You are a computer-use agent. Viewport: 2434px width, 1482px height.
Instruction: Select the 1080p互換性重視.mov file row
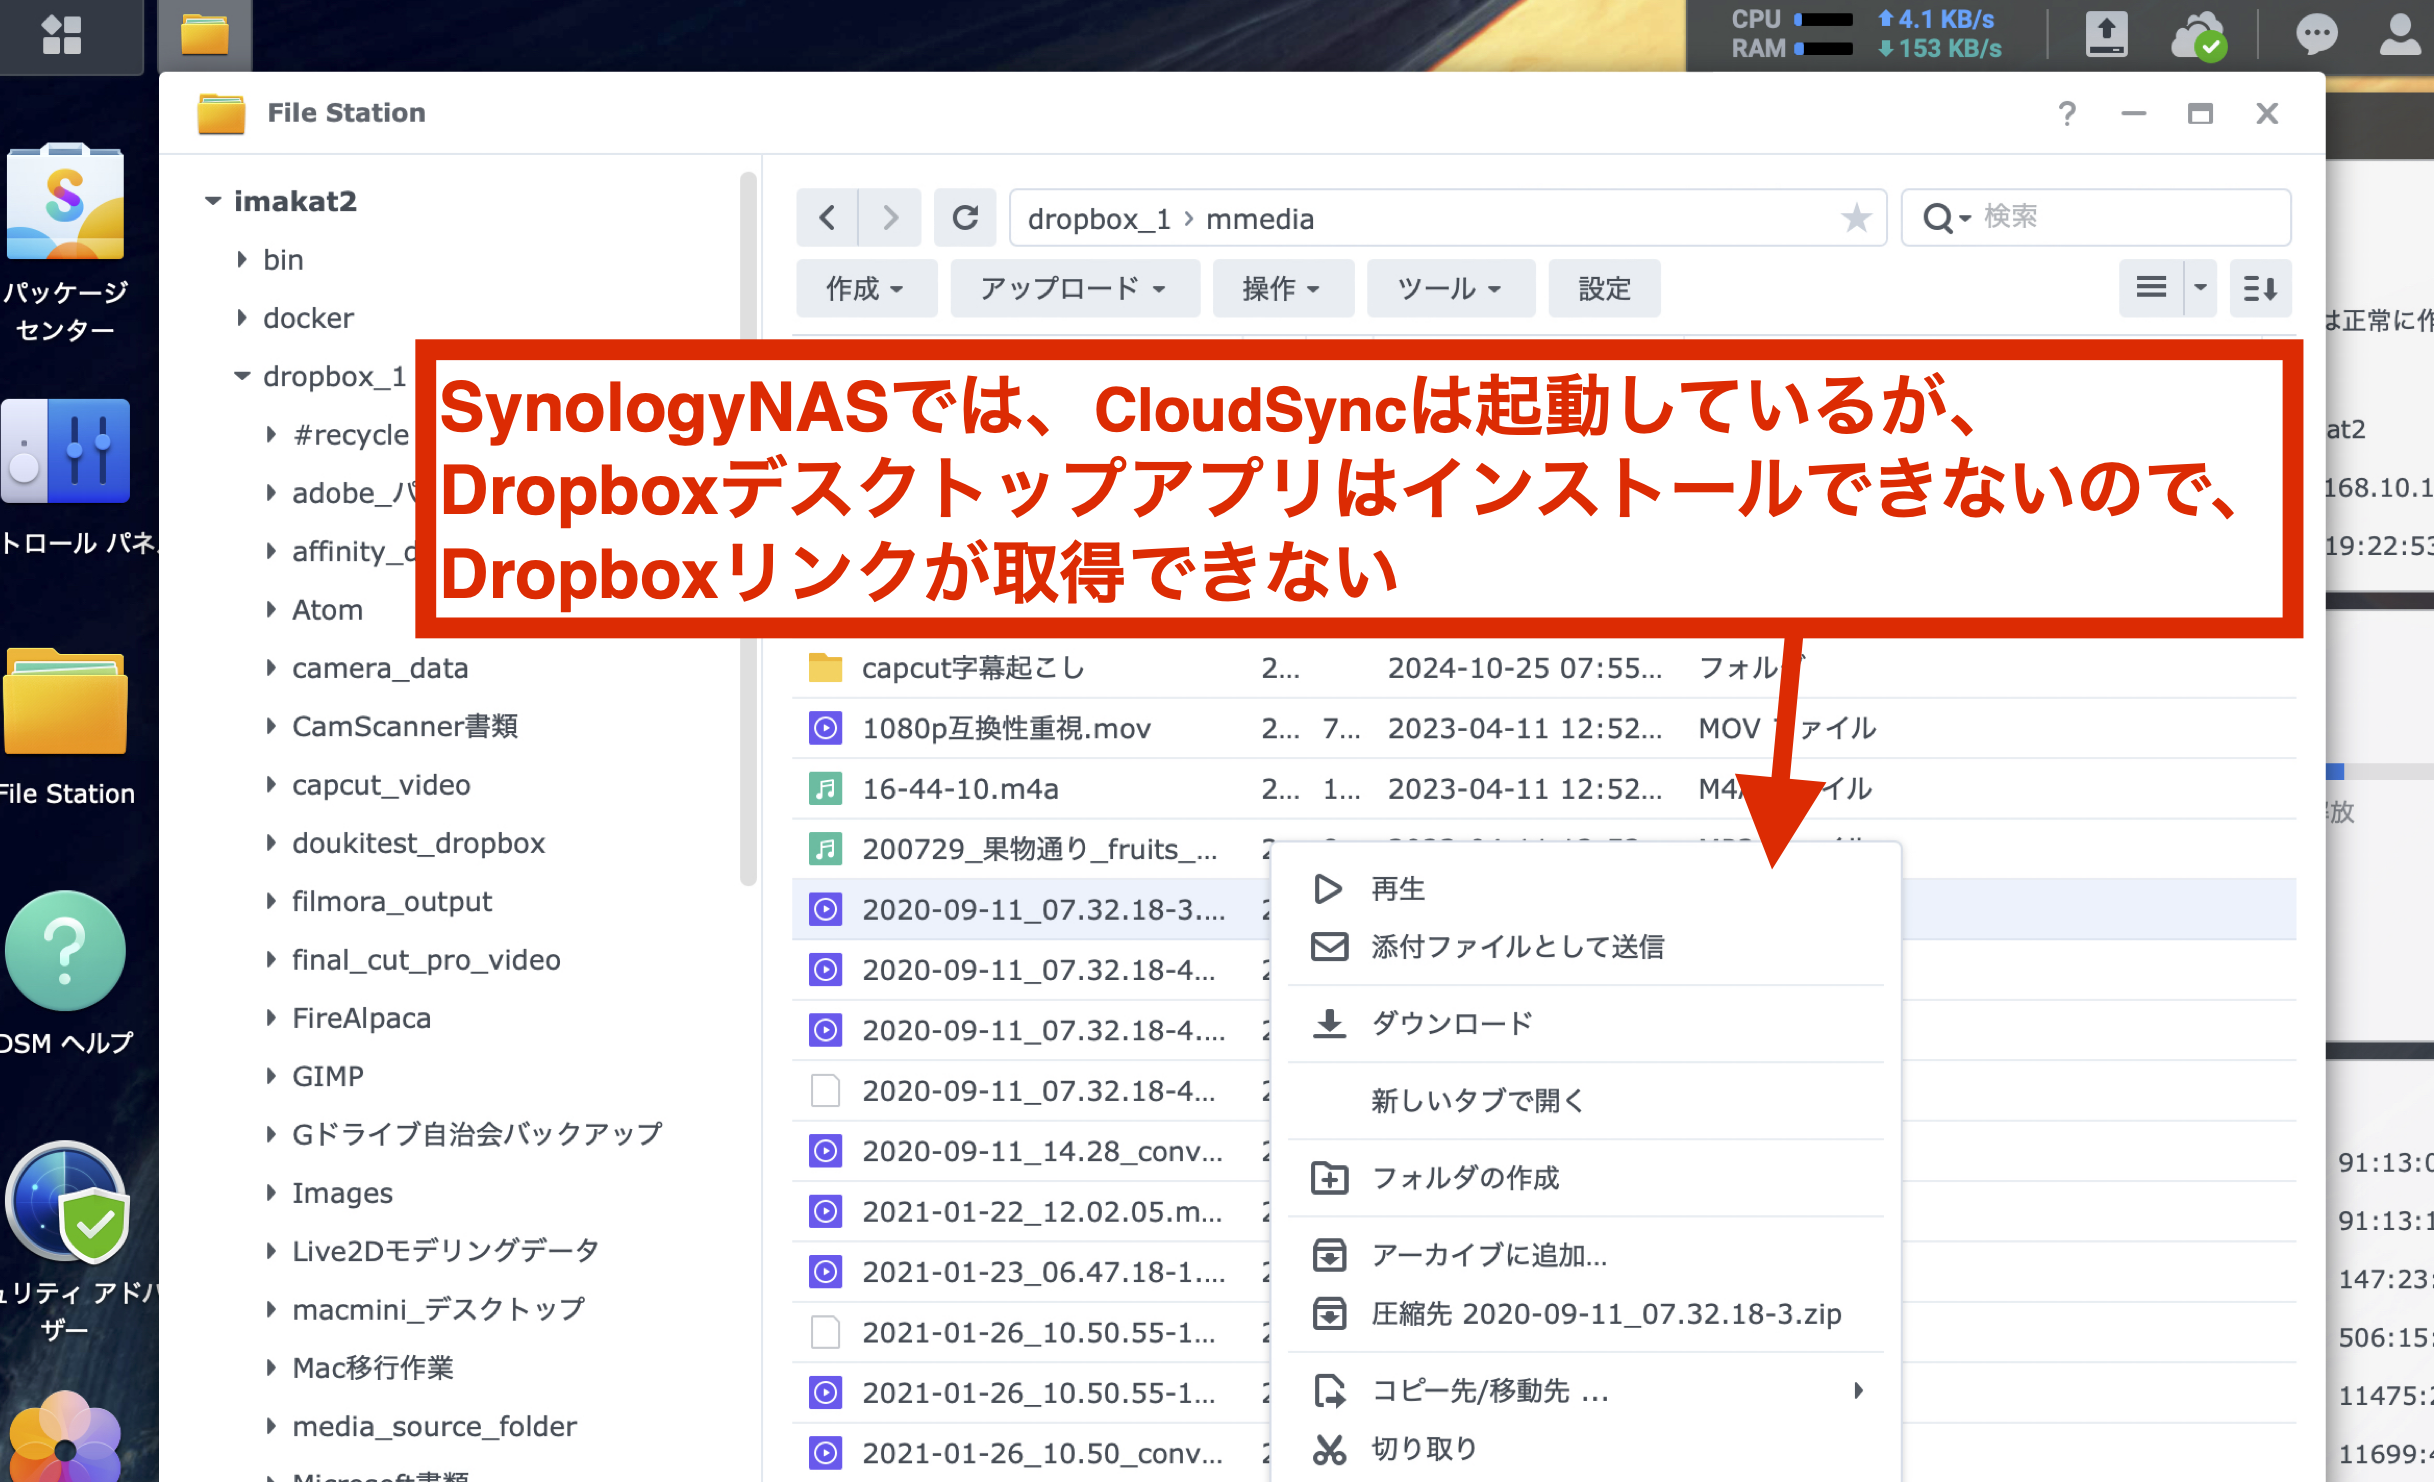tap(1005, 728)
